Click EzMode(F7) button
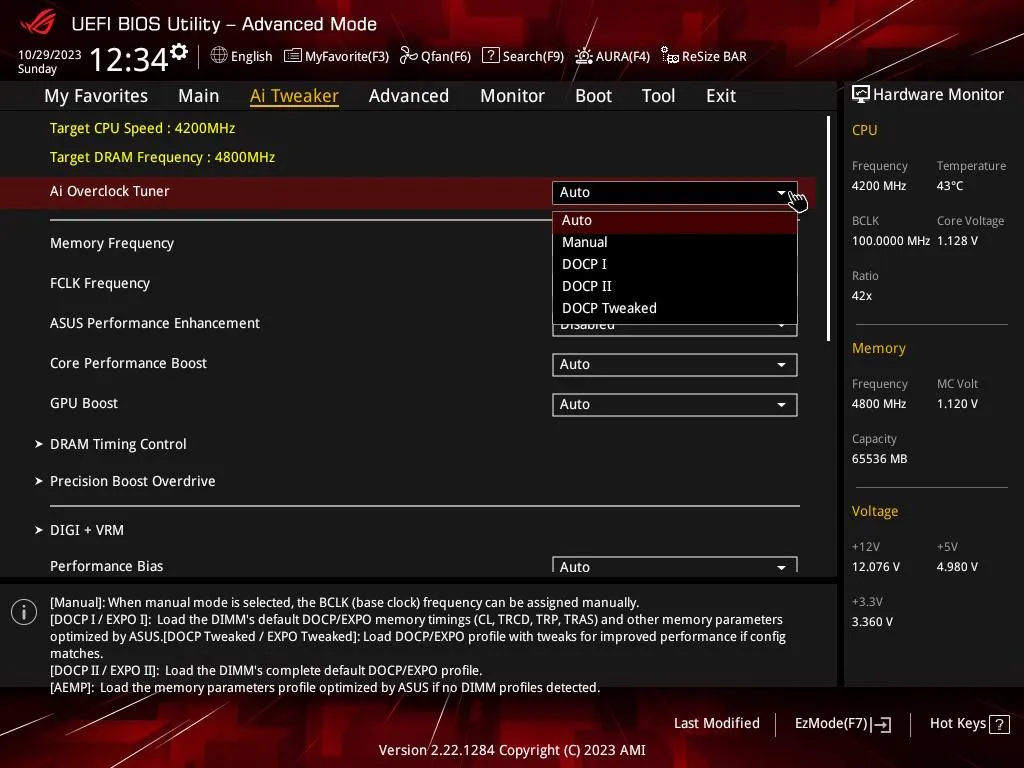The height and width of the screenshot is (768, 1024). coord(842,724)
